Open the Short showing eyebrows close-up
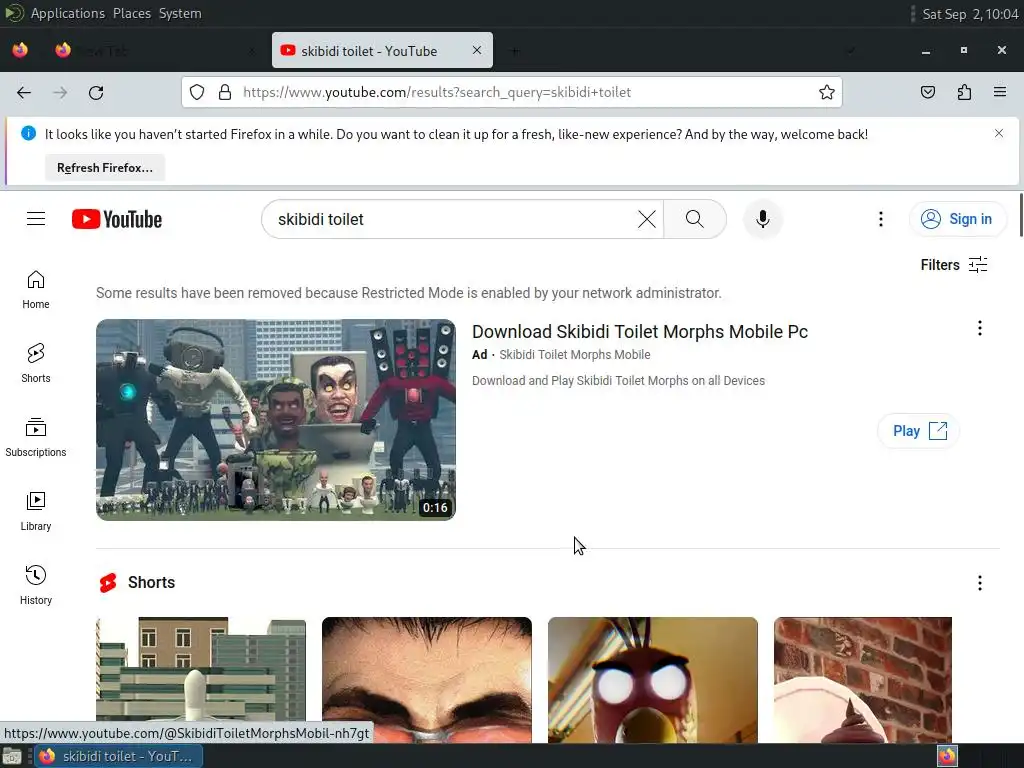 click(427, 679)
